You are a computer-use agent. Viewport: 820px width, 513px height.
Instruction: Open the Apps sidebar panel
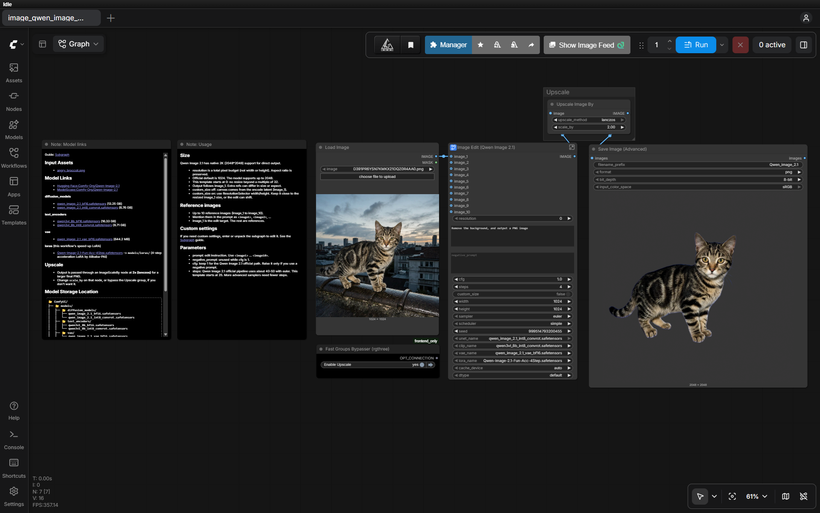[x=14, y=186]
